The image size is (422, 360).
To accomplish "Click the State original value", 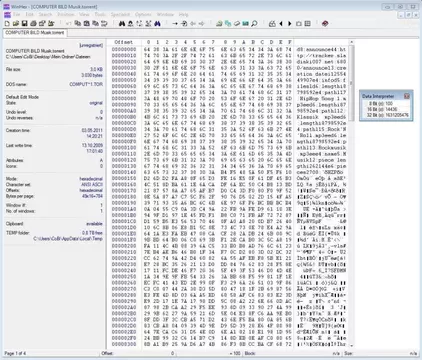I will point(96,103).
